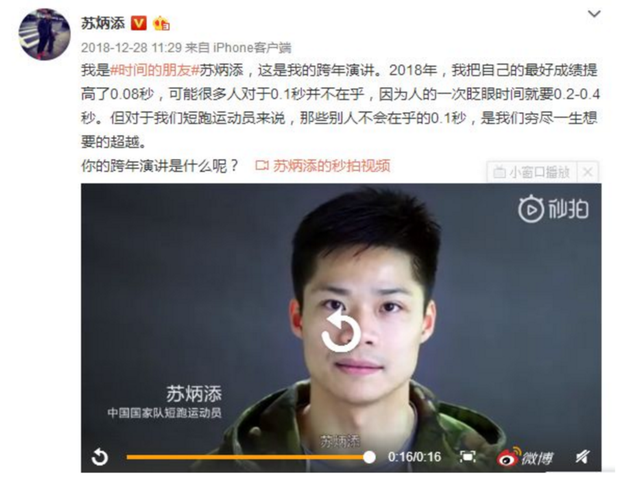Viewport: 640px width, 485px height.
Task: Click the verified V badge icon
Action: click(139, 23)
